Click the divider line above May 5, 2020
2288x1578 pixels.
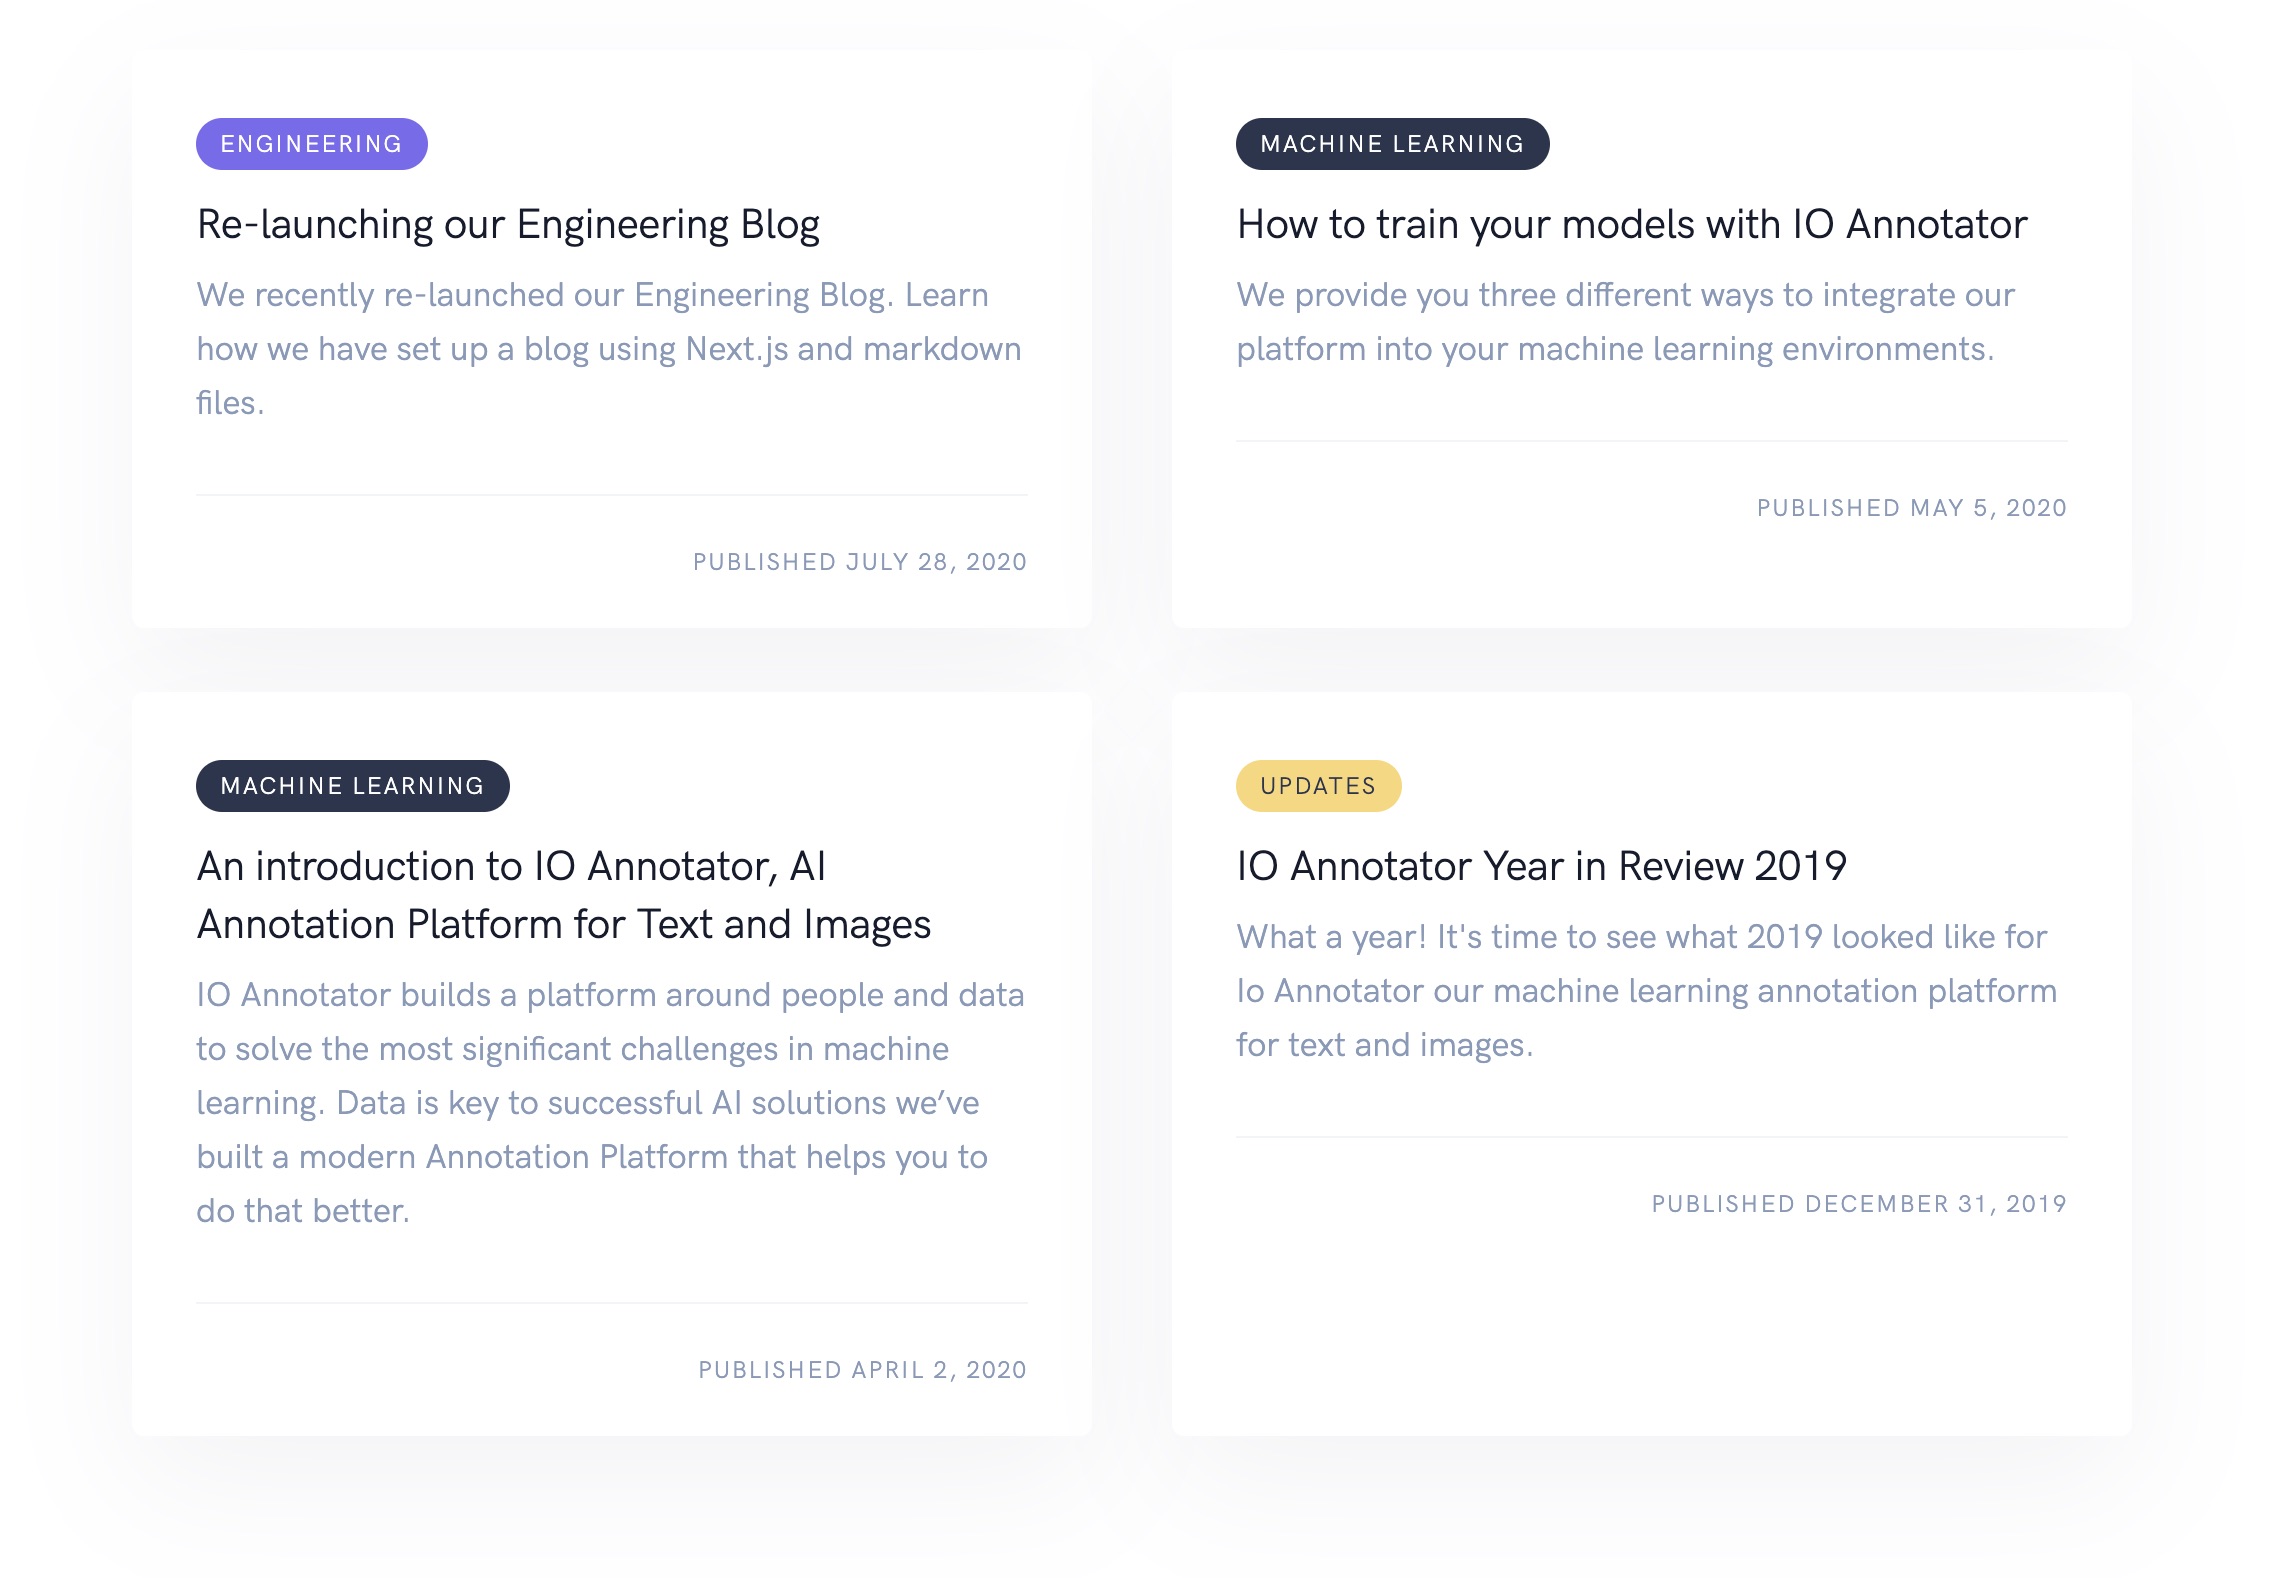[1652, 441]
